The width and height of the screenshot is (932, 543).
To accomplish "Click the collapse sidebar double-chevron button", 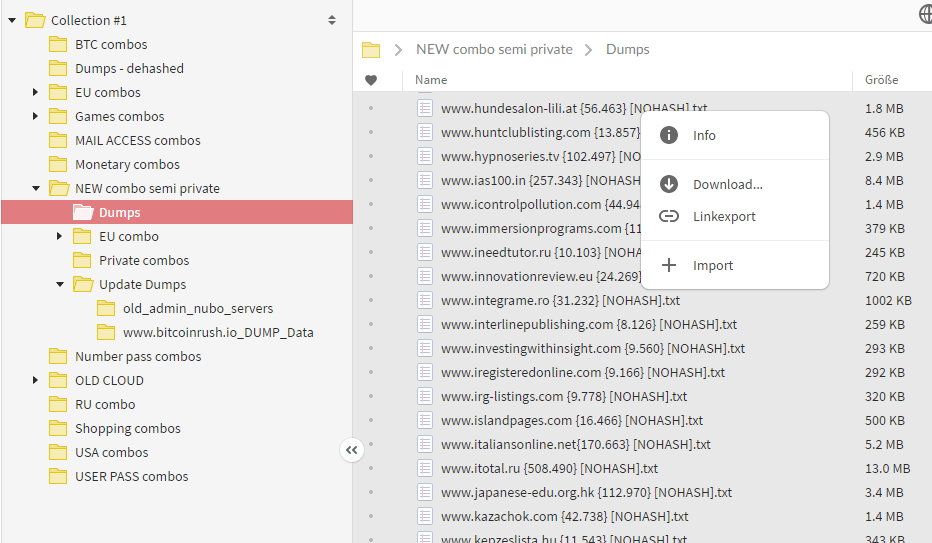I will click(352, 450).
